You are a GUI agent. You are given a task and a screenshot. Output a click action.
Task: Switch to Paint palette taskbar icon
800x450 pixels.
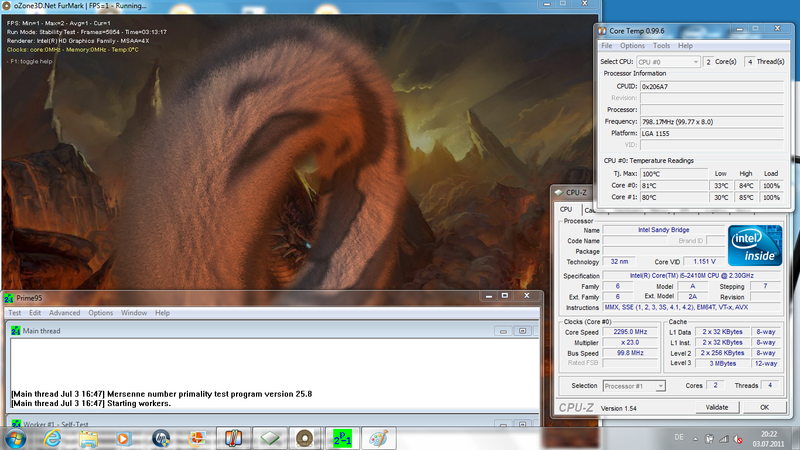378,438
